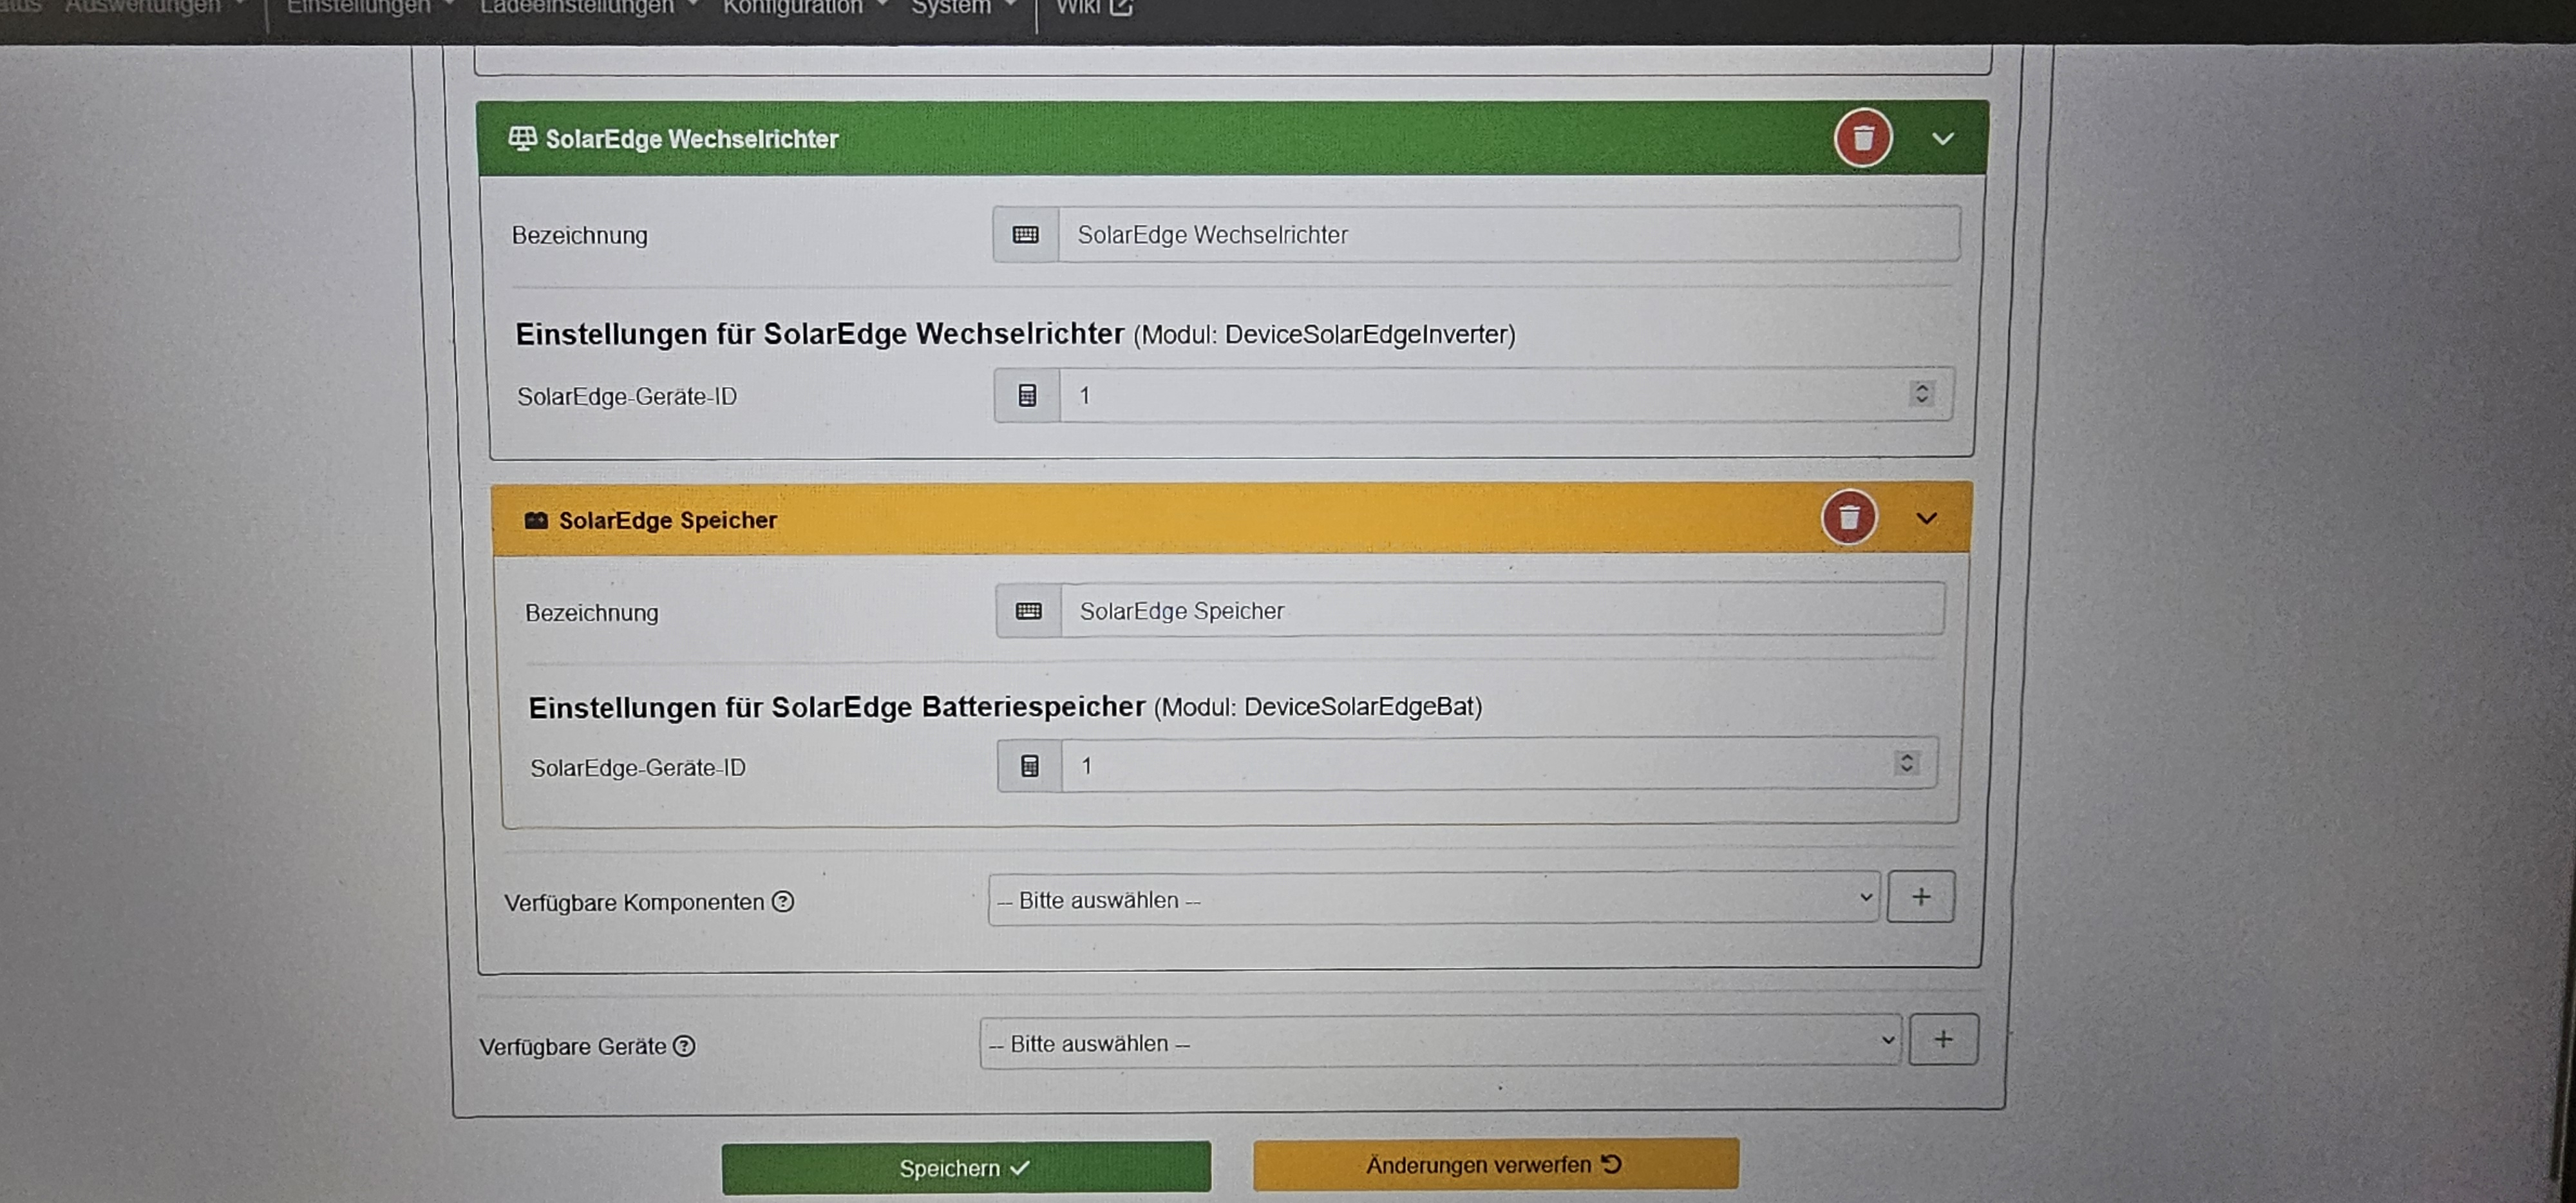2576x1203 pixels.
Task: Click the Speichern button
Action: [965, 1167]
